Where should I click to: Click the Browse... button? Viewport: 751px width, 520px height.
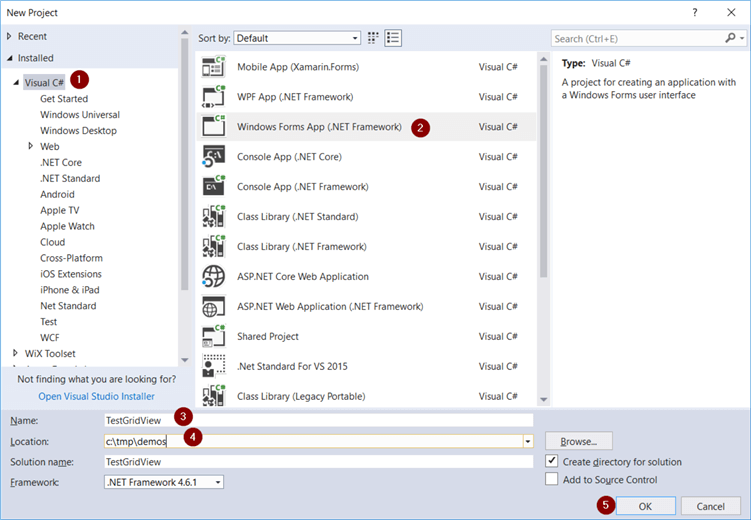pos(579,441)
